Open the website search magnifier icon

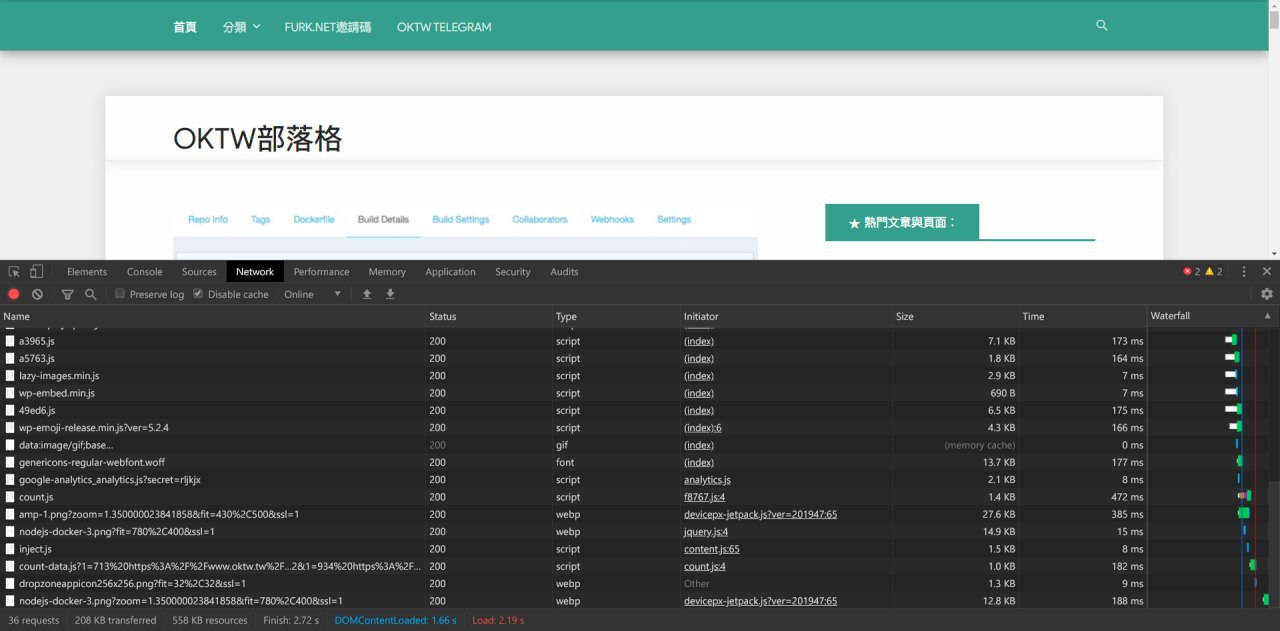coord(1102,25)
